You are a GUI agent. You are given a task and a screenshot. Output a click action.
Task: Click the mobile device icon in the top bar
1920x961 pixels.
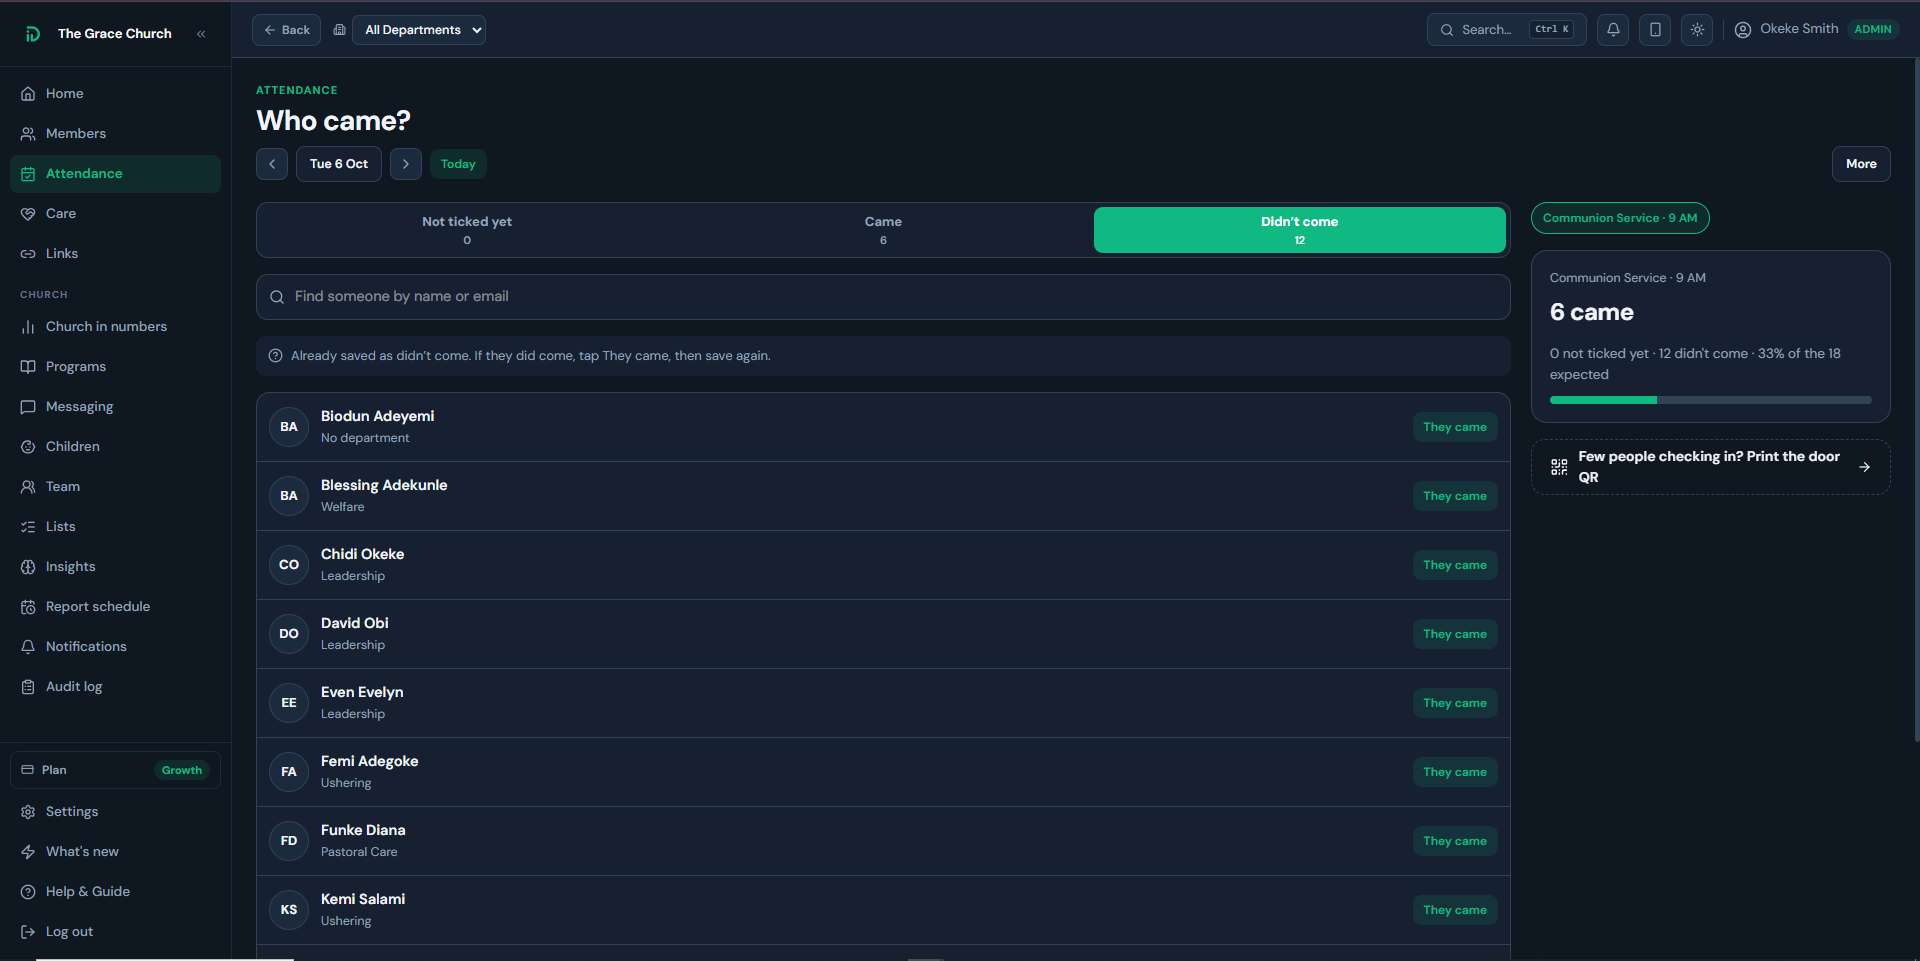tap(1655, 30)
